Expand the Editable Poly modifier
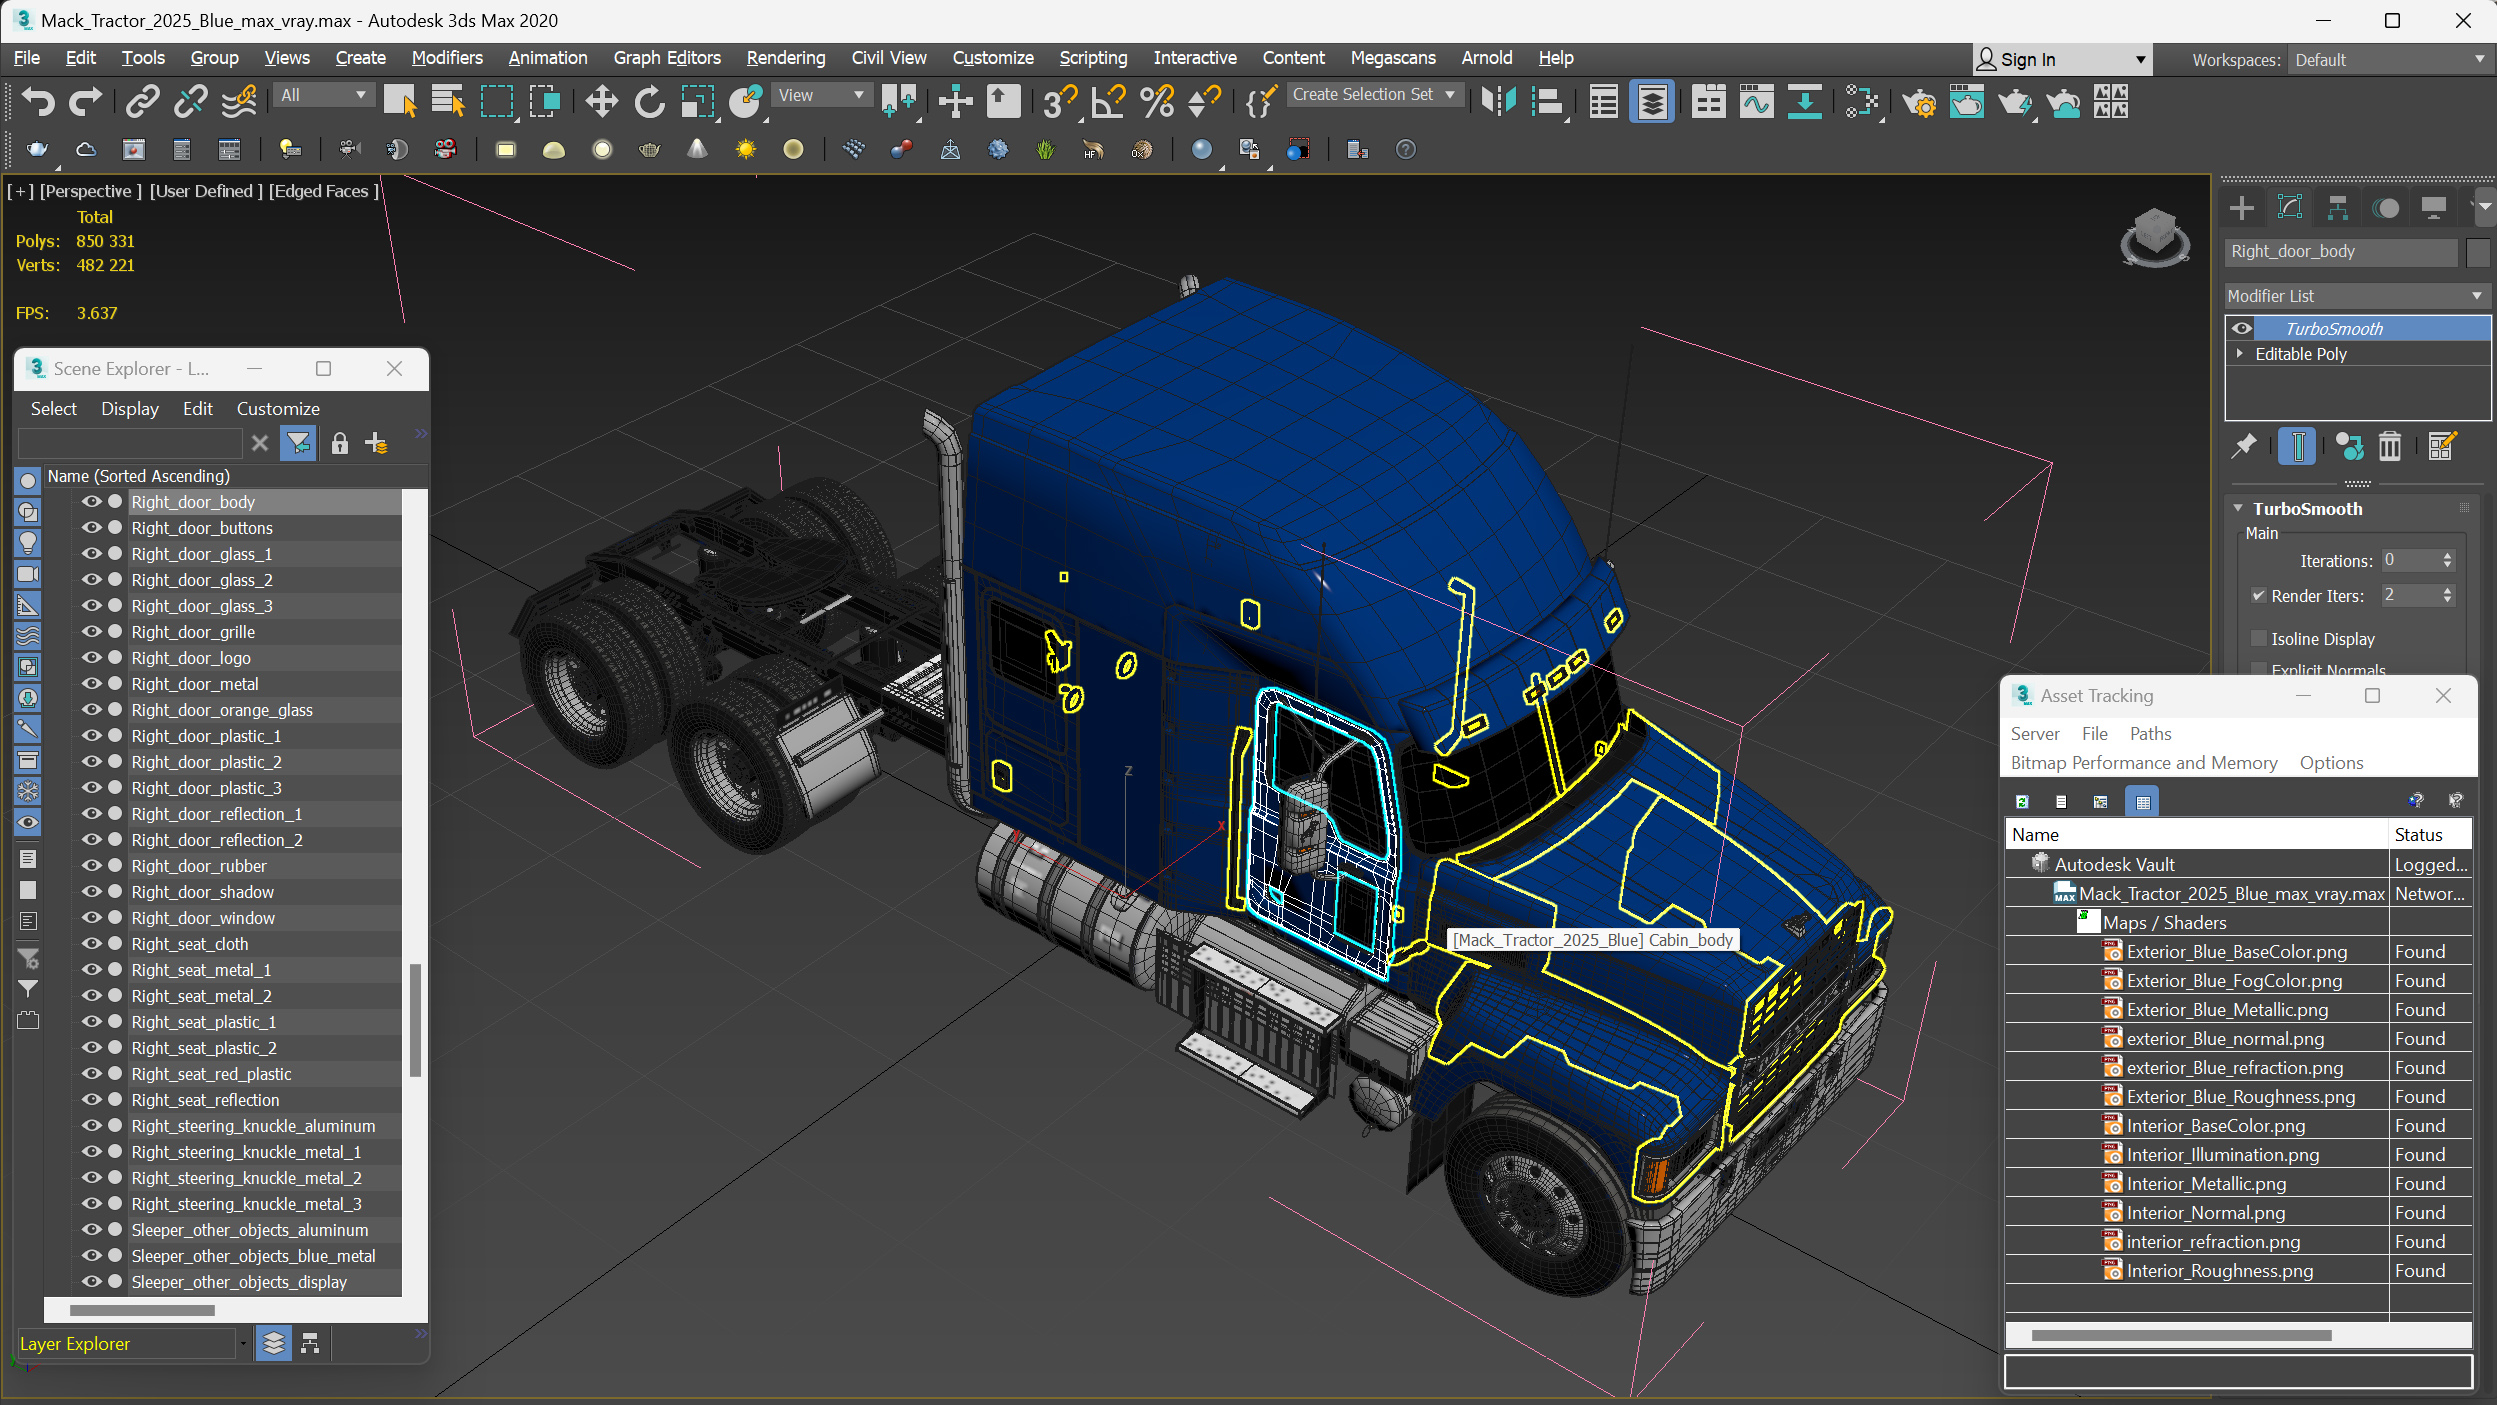Image resolution: width=2497 pixels, height=1405 pixels. coord(2240,354)
